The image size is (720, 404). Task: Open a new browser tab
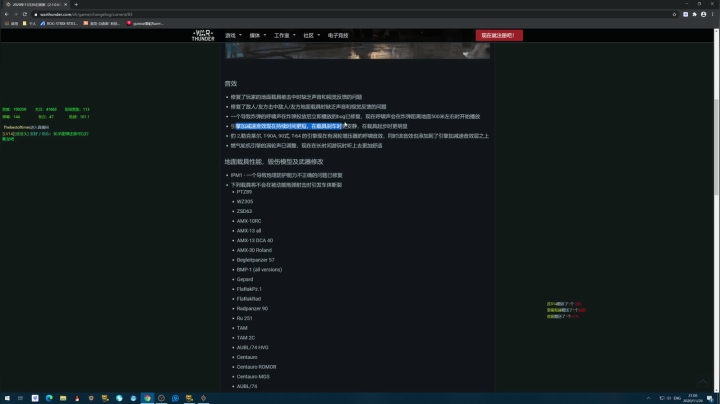point(76,4)
